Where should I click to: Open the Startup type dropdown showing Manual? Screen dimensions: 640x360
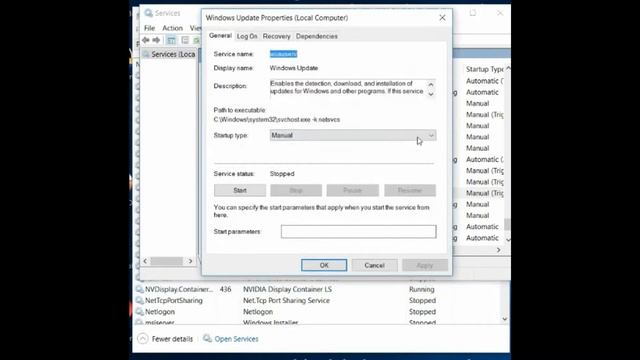(x=353, y=135)
